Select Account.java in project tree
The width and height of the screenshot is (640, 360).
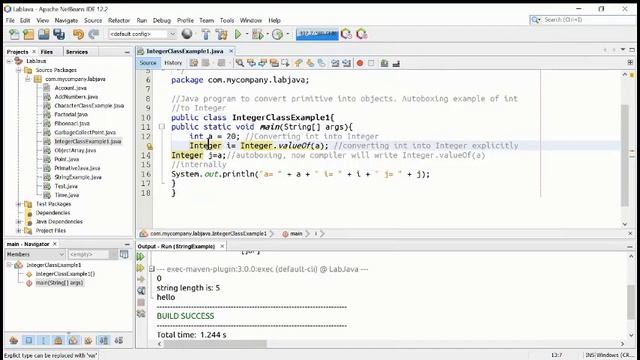tap(70, 88)
